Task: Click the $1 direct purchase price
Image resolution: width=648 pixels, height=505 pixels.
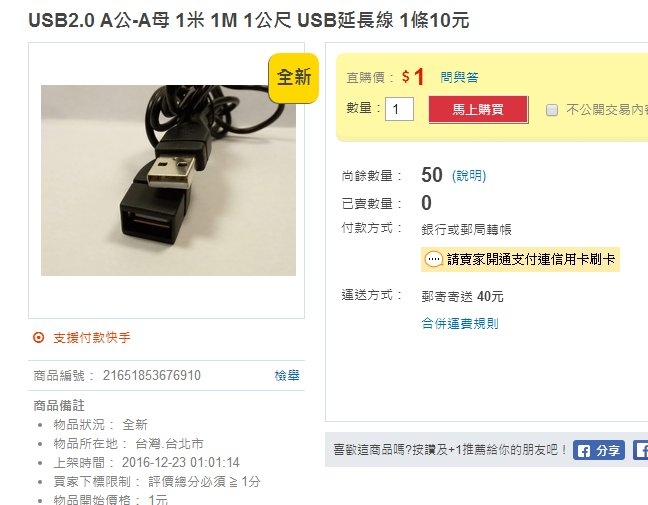Action: point(413,77)
